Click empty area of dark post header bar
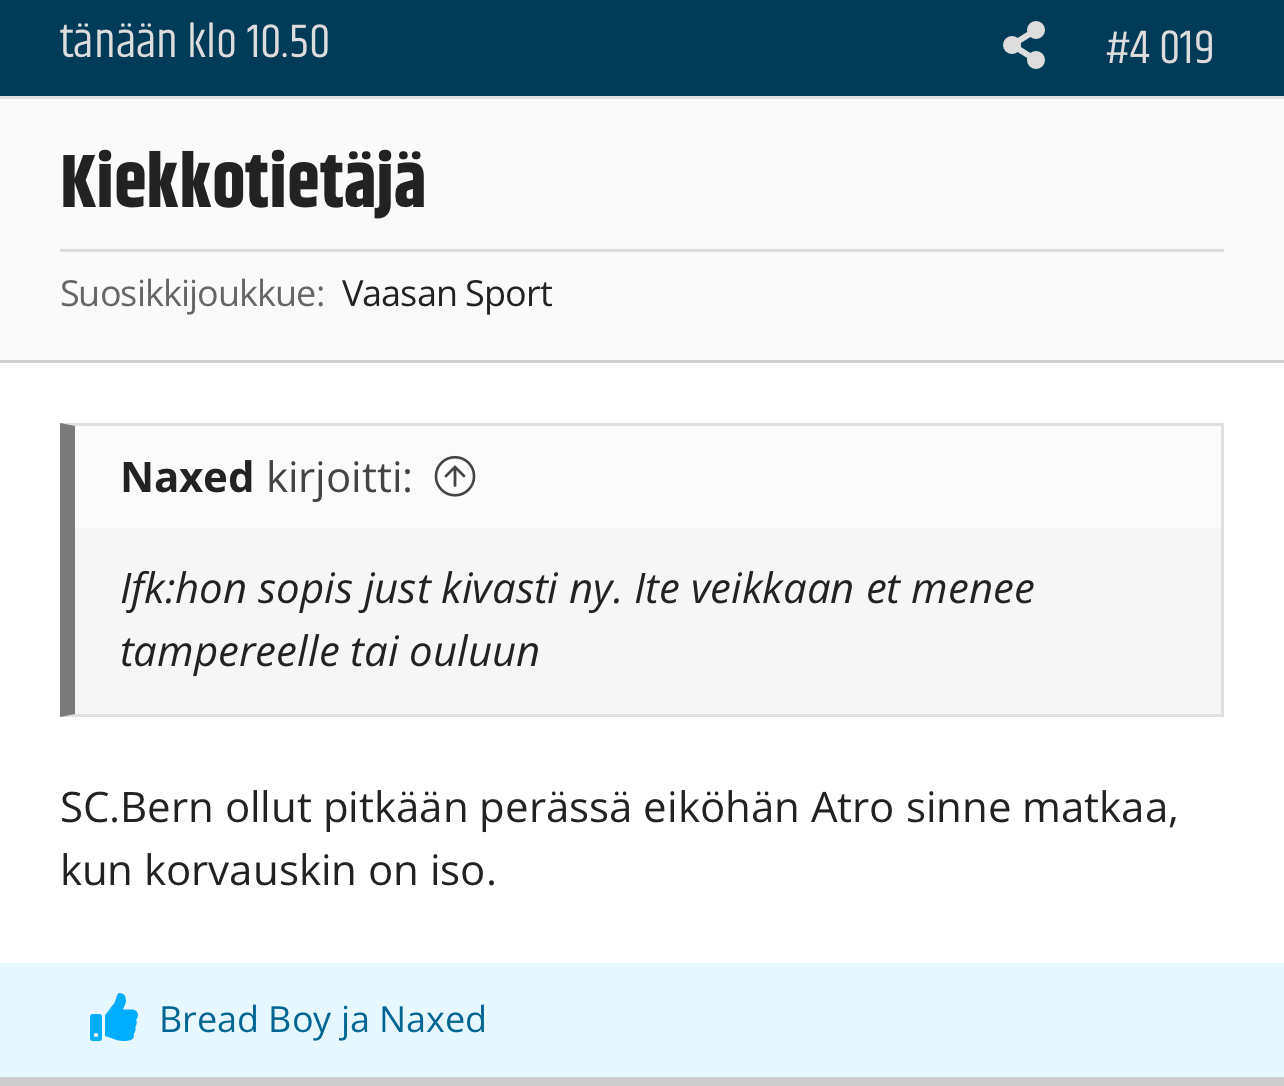This screenshot has width=1284, height=1086. [x=660, y=46]
